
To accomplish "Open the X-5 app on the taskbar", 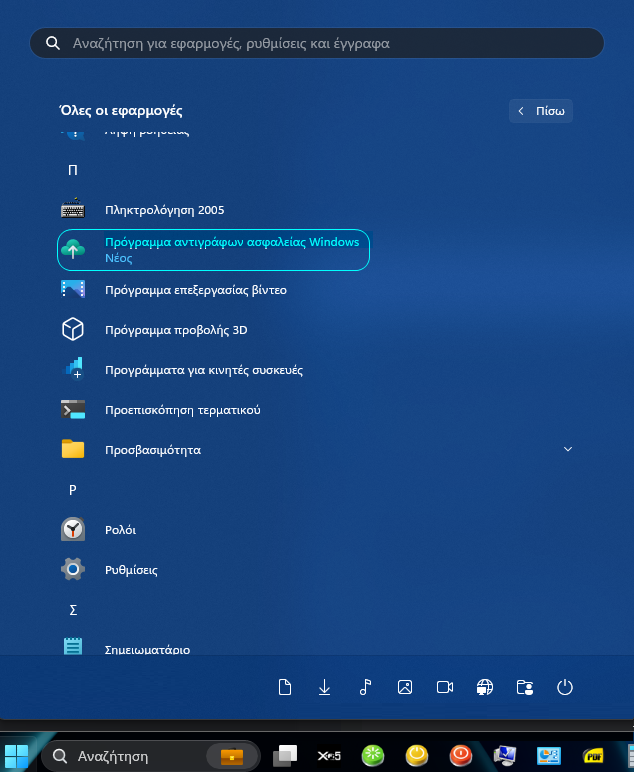I will point(329,756).
